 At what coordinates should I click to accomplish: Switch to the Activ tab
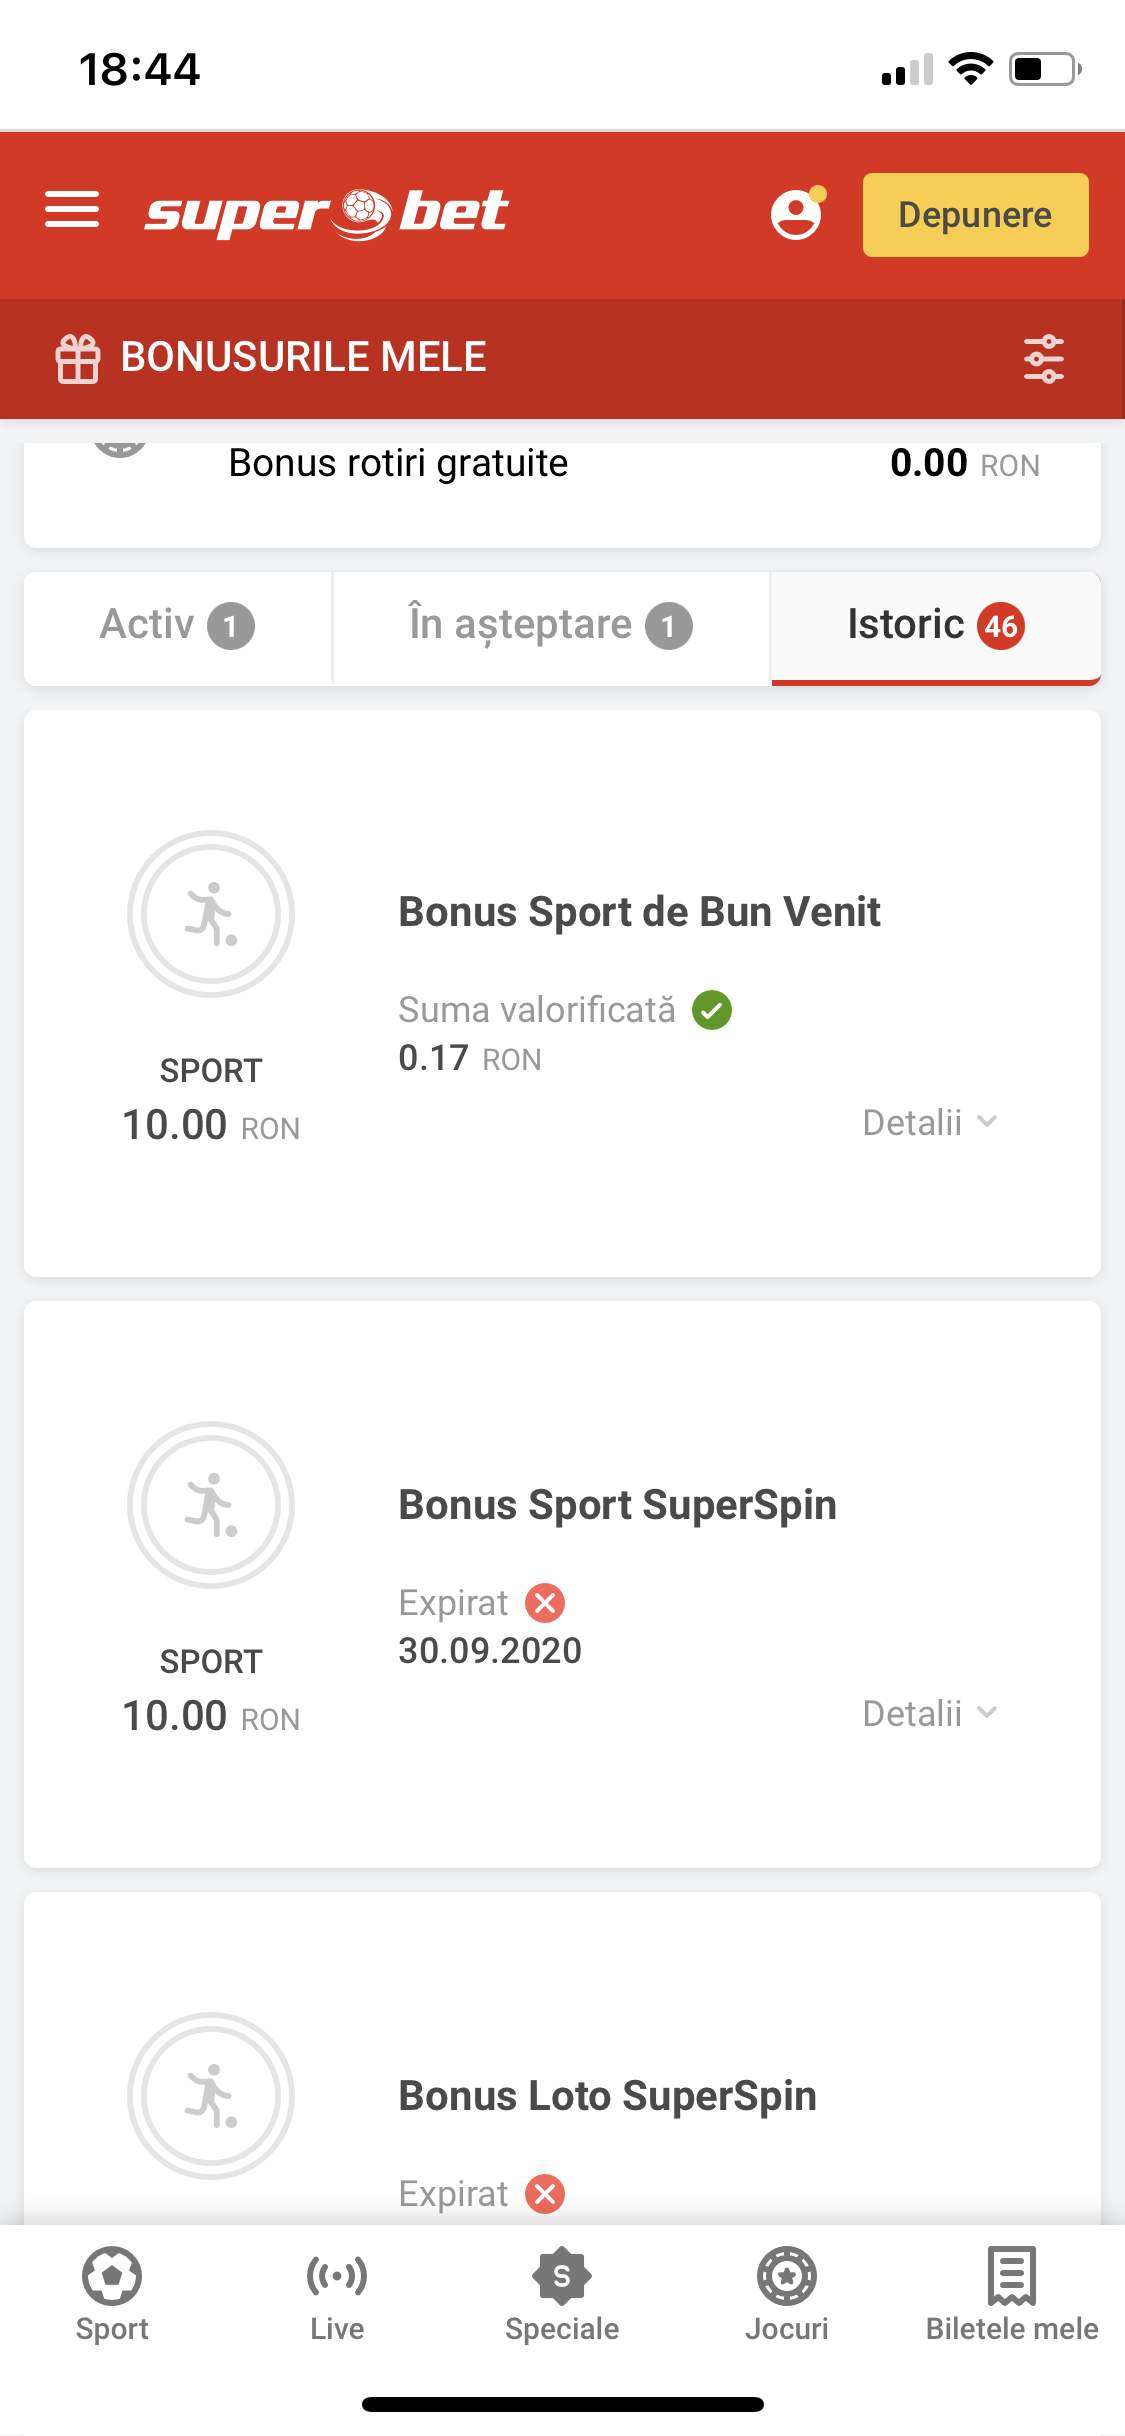177,626
